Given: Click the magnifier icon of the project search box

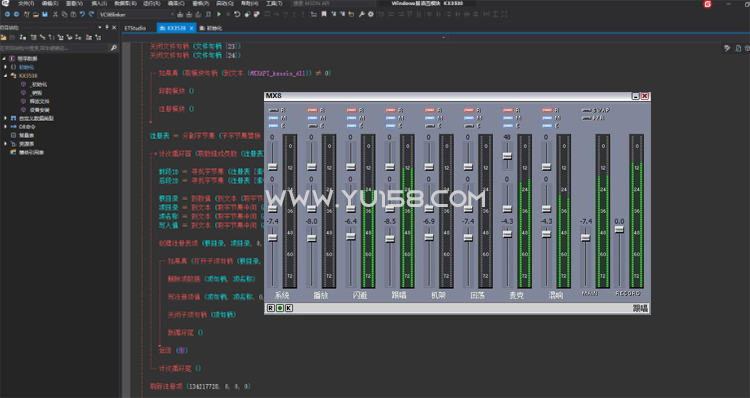Looking at the screenshot, I should 113,48.
